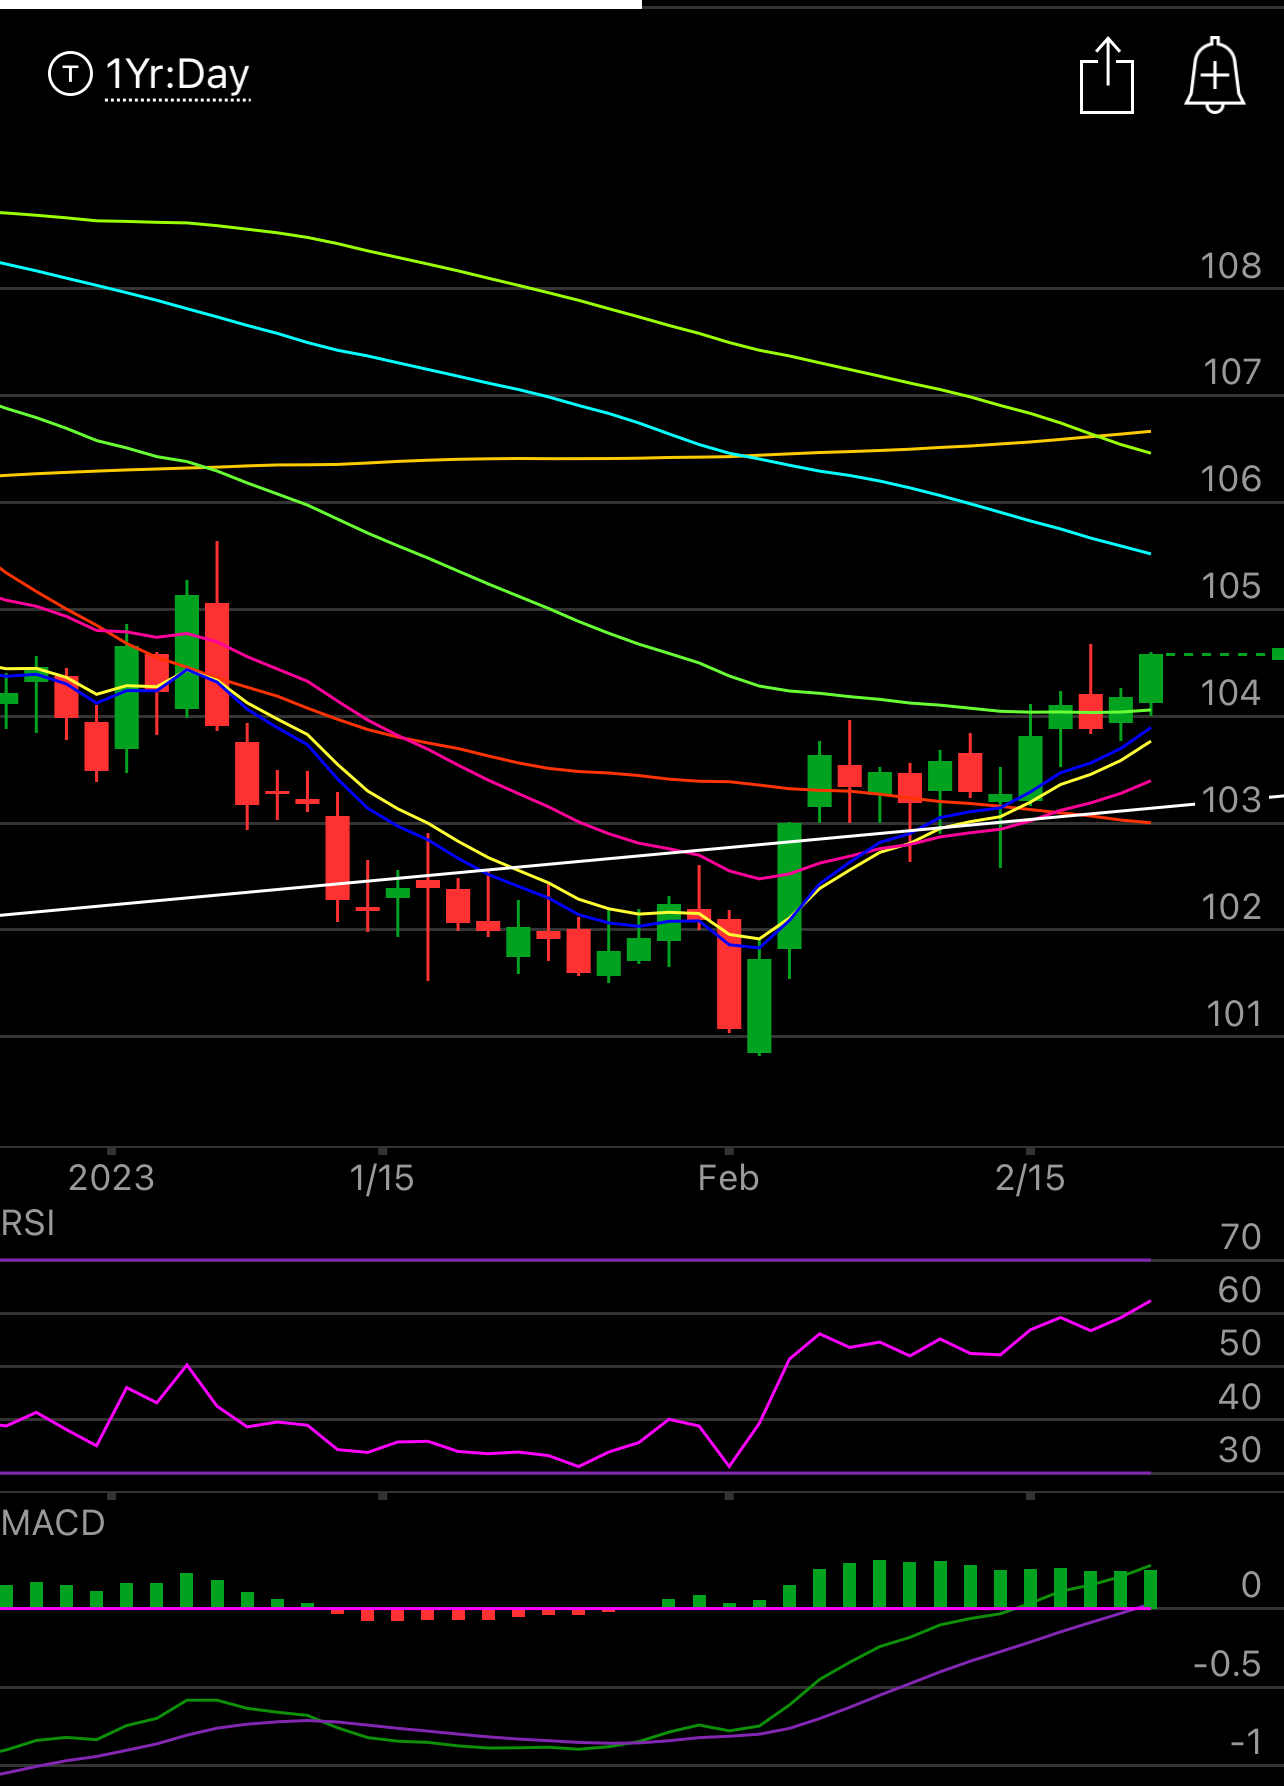The width and height of the screenshot is (1284, 1786).
Task: Tap the share/export icon
Action: pyautogui.click(x=1107, y=76)
